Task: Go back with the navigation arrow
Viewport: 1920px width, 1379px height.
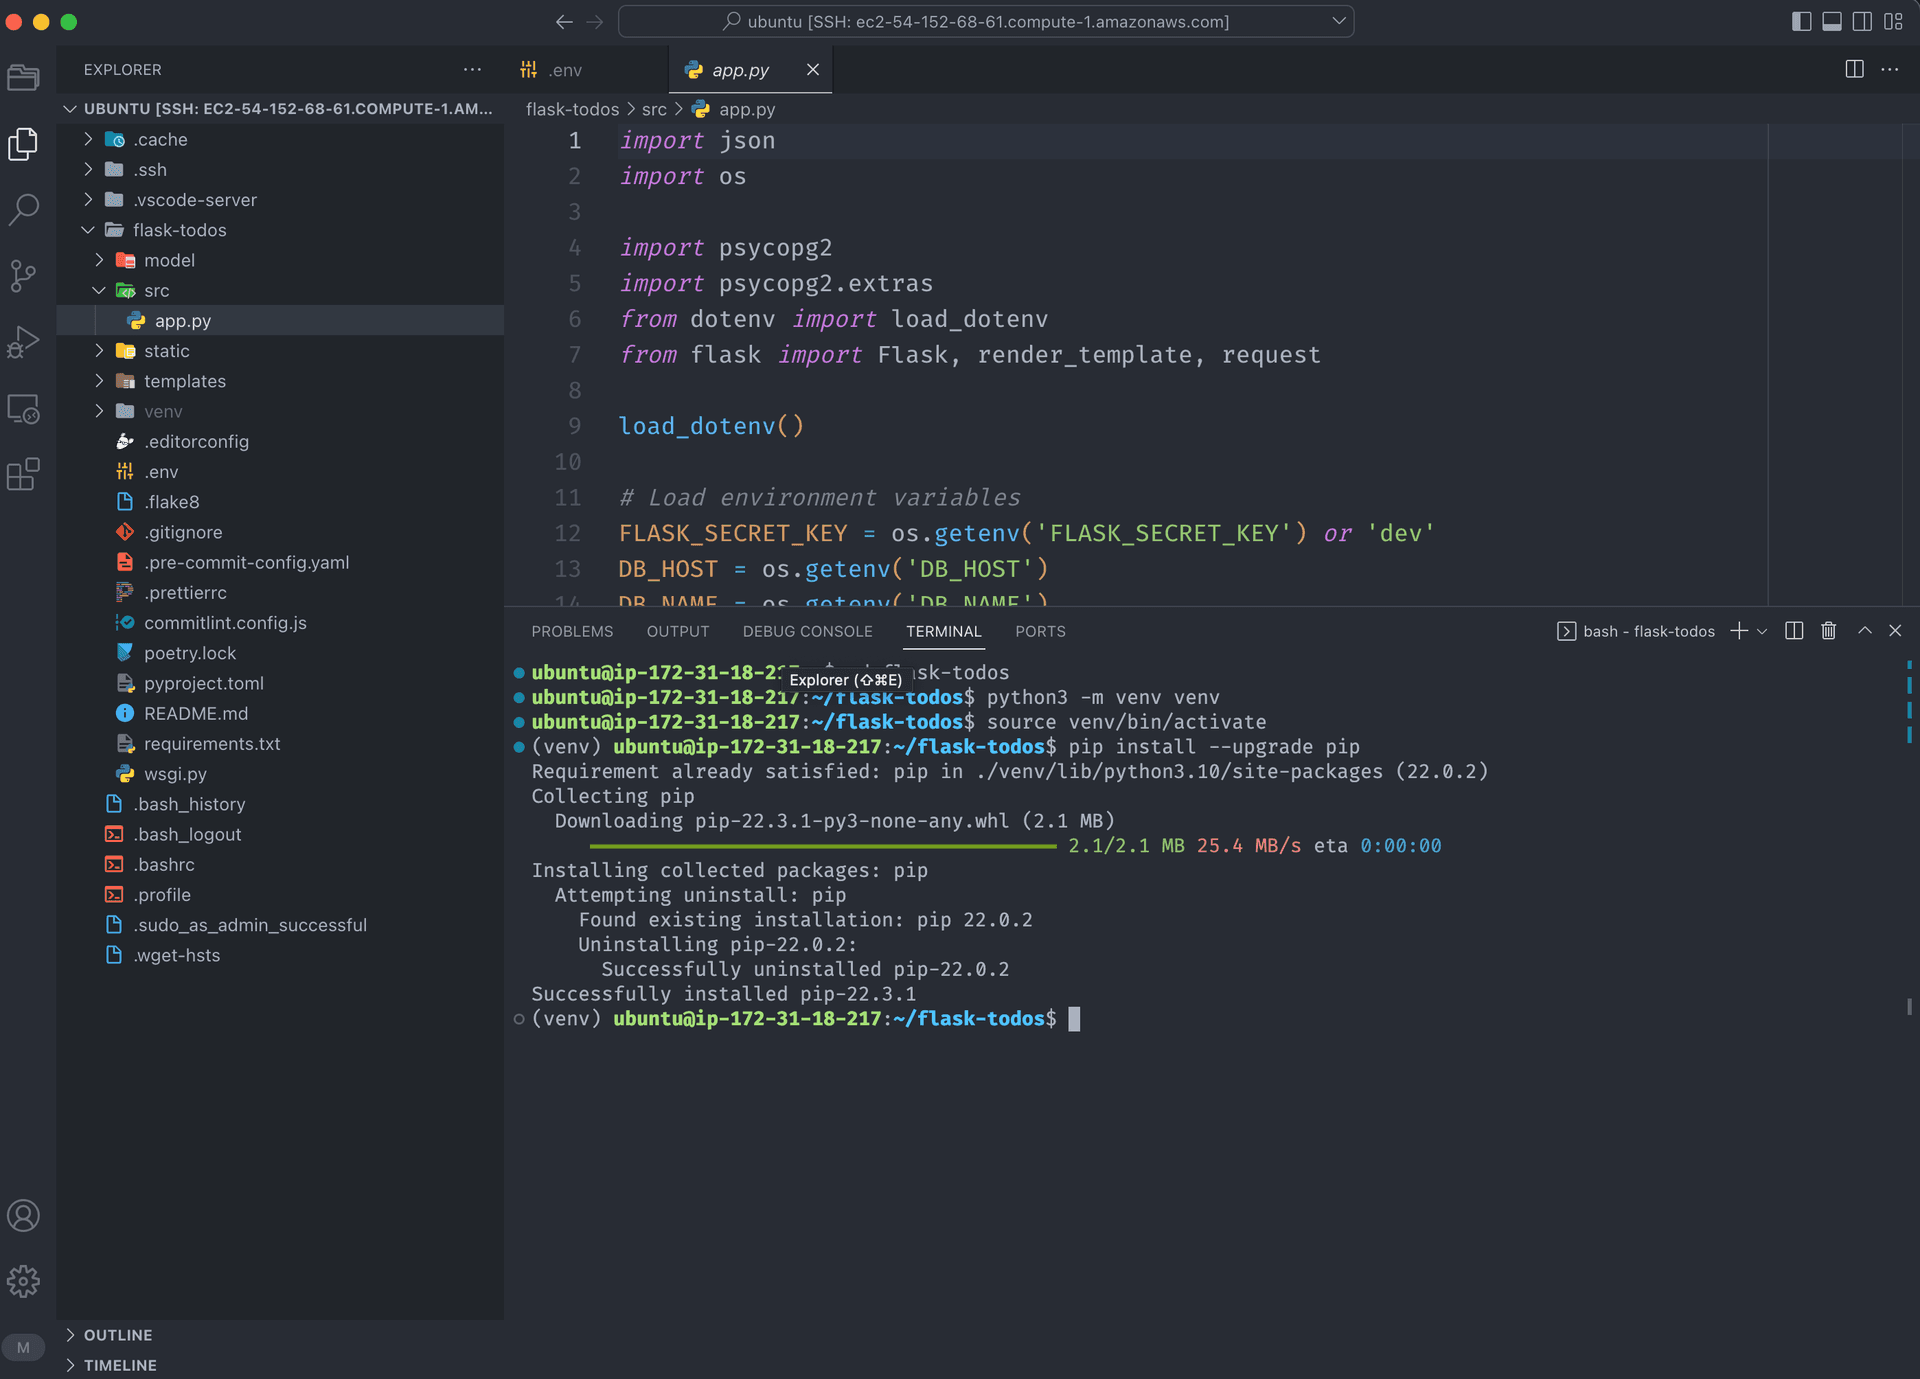Action: point(564,21)
